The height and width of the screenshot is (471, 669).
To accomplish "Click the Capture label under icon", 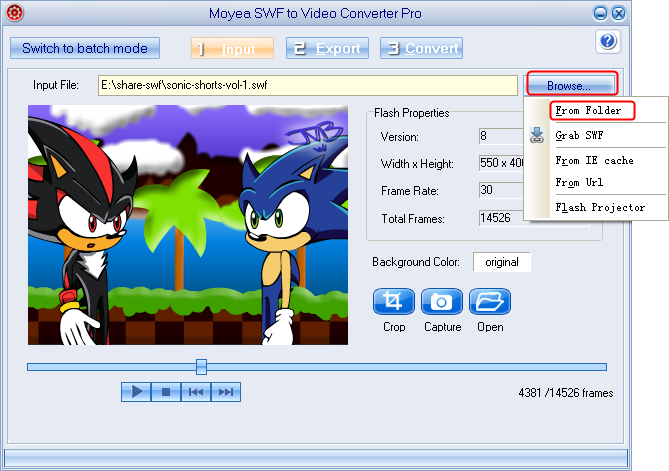I will [x=442, y=327].
